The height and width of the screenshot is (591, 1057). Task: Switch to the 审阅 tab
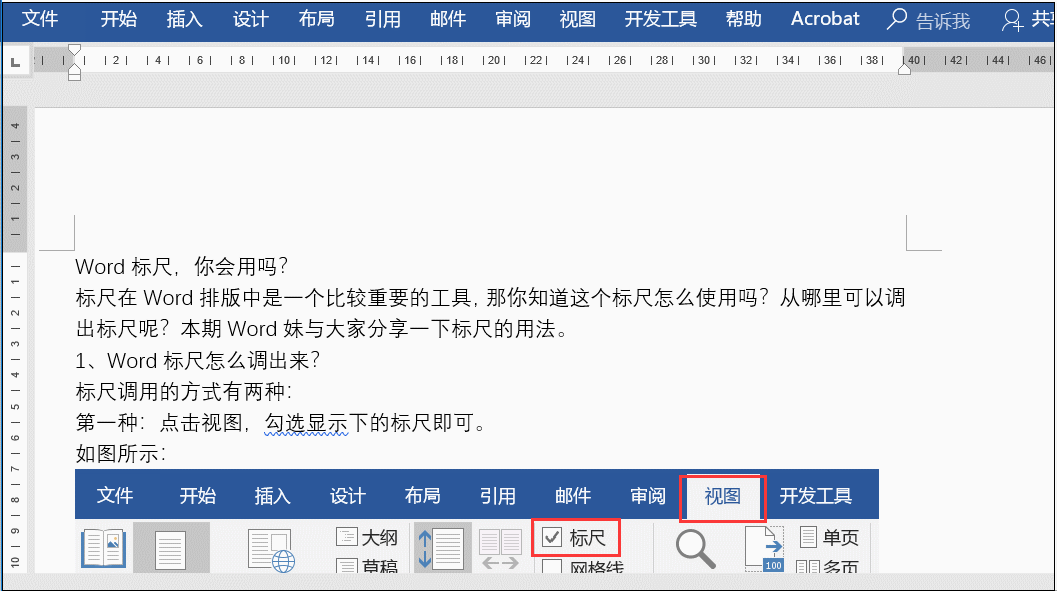[x=512, y=18]
